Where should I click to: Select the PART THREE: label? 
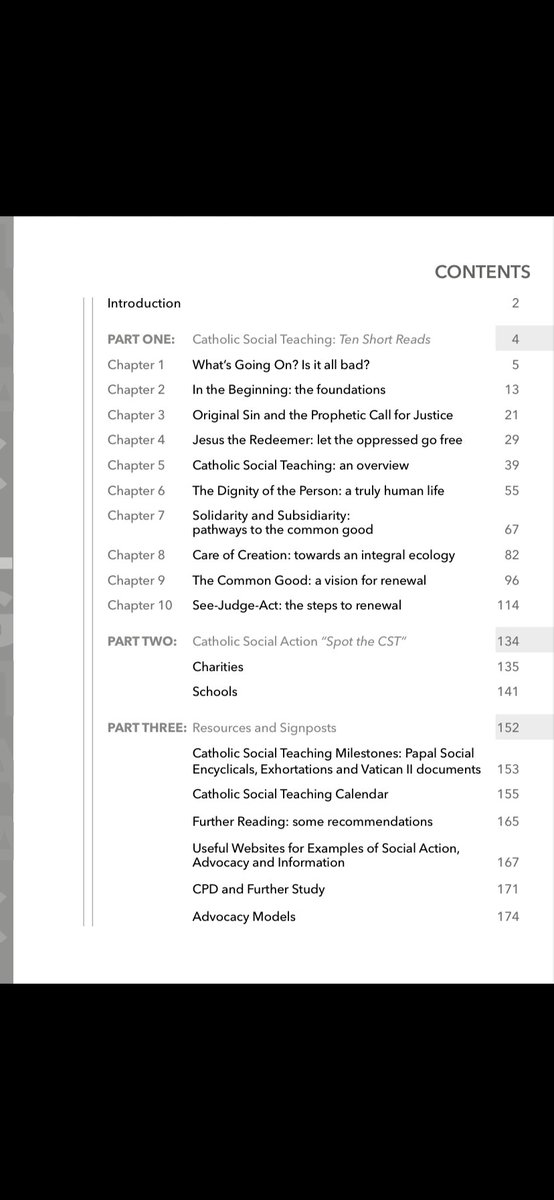147,727
